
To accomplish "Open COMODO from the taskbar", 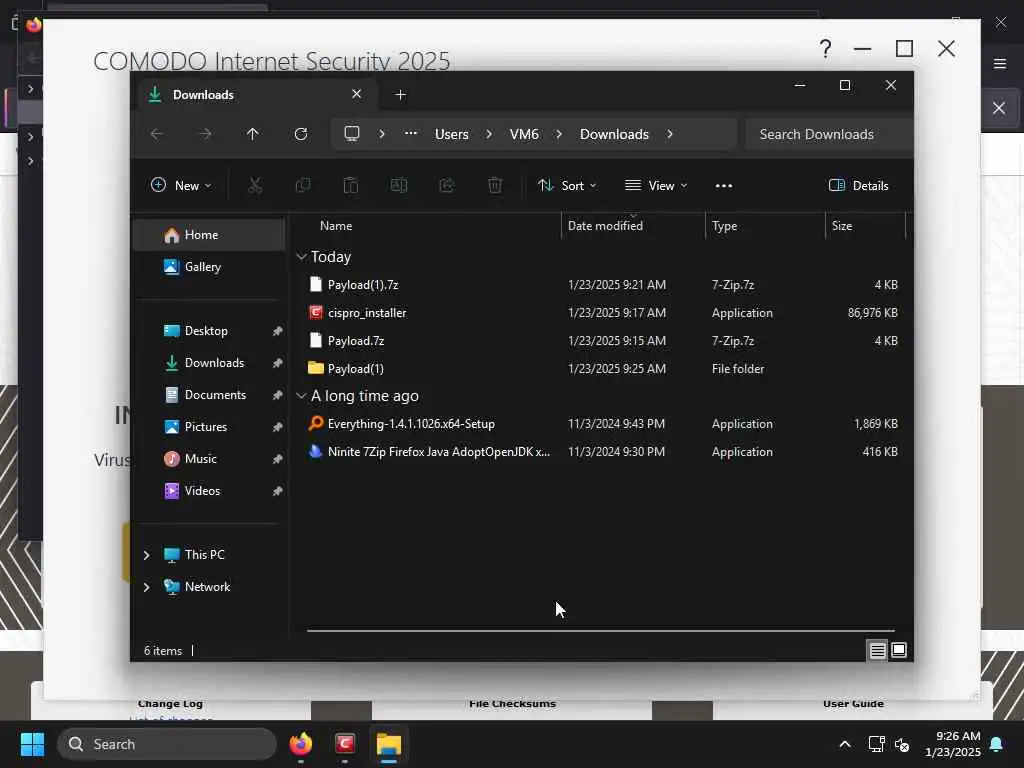I will (x=345, y=744).
